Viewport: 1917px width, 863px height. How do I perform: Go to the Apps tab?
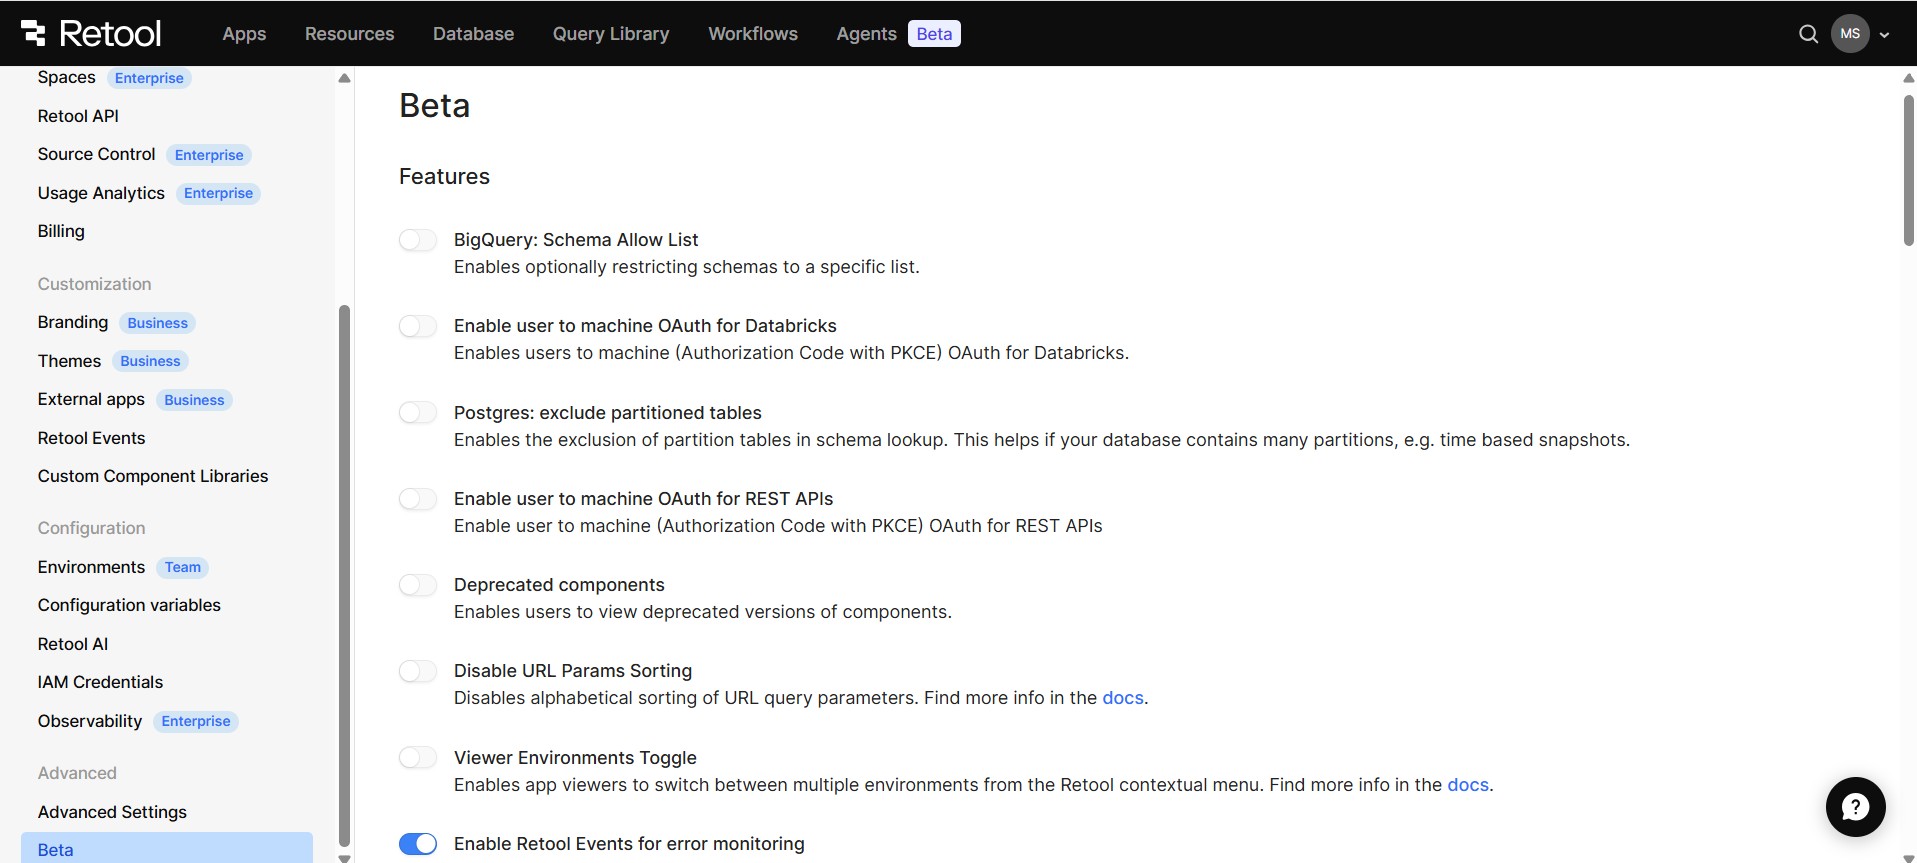point(244,34)
